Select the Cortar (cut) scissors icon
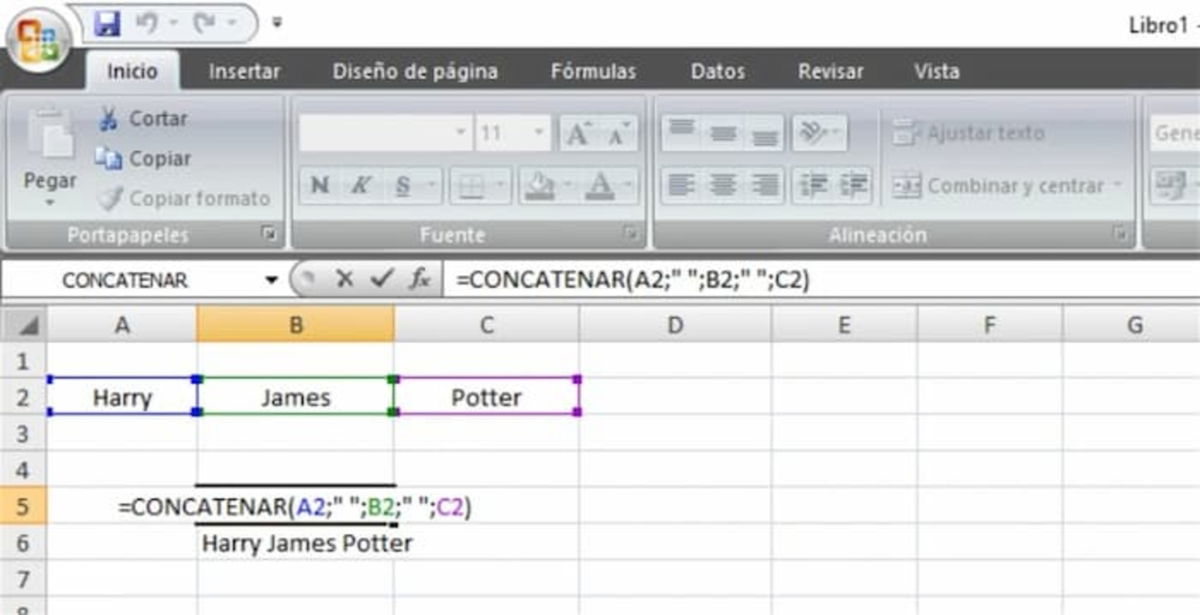Image resolution: width=1200 pixels, height=615 pixels. [111, 118]
